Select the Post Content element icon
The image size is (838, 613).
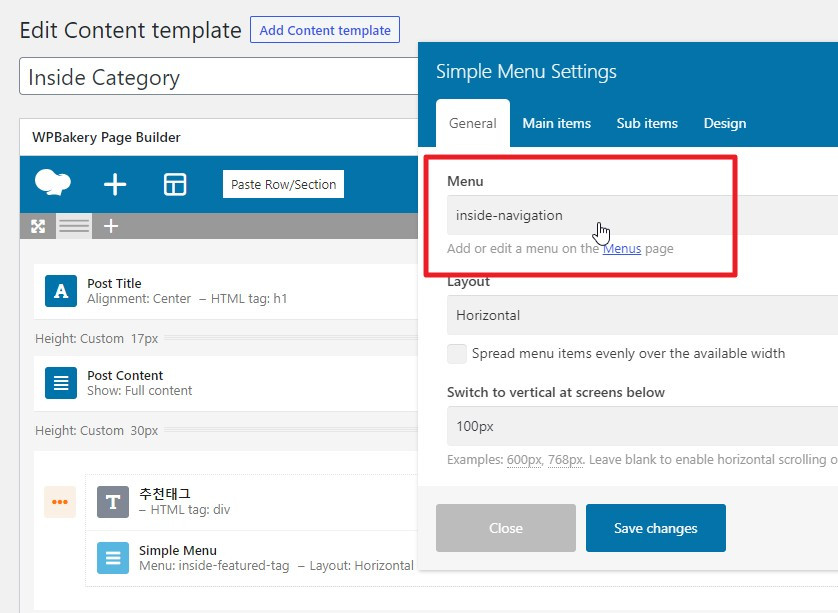[61, 383]
